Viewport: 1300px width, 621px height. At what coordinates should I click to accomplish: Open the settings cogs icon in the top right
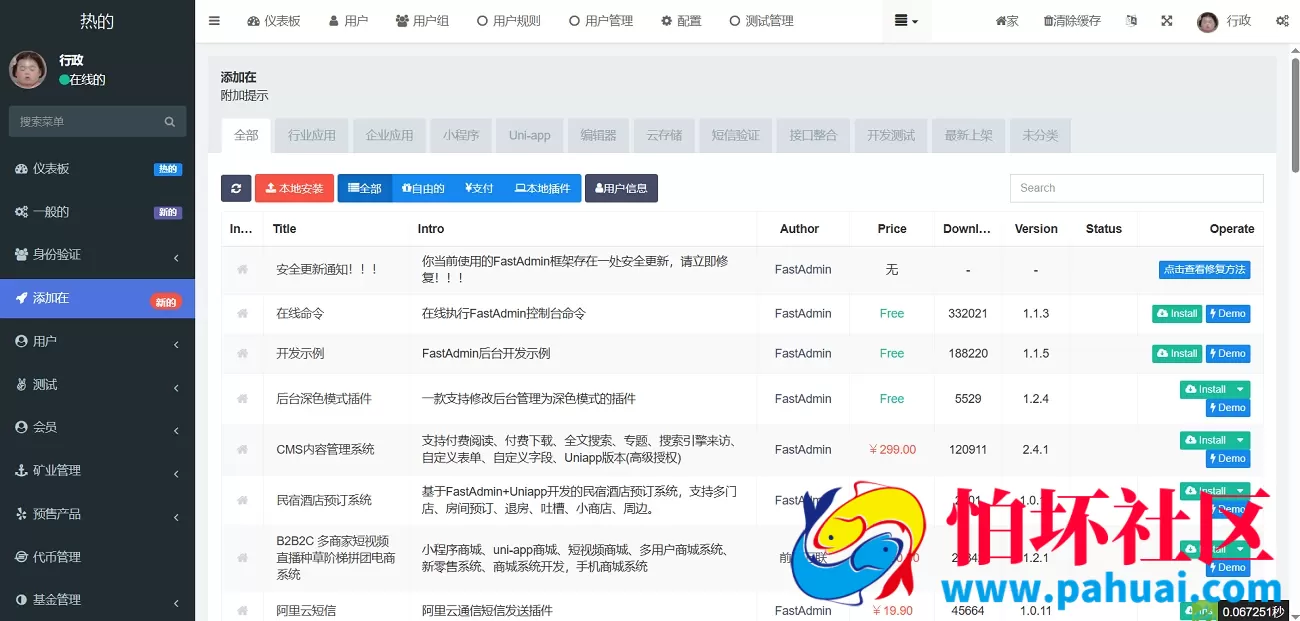point(1282,20)
